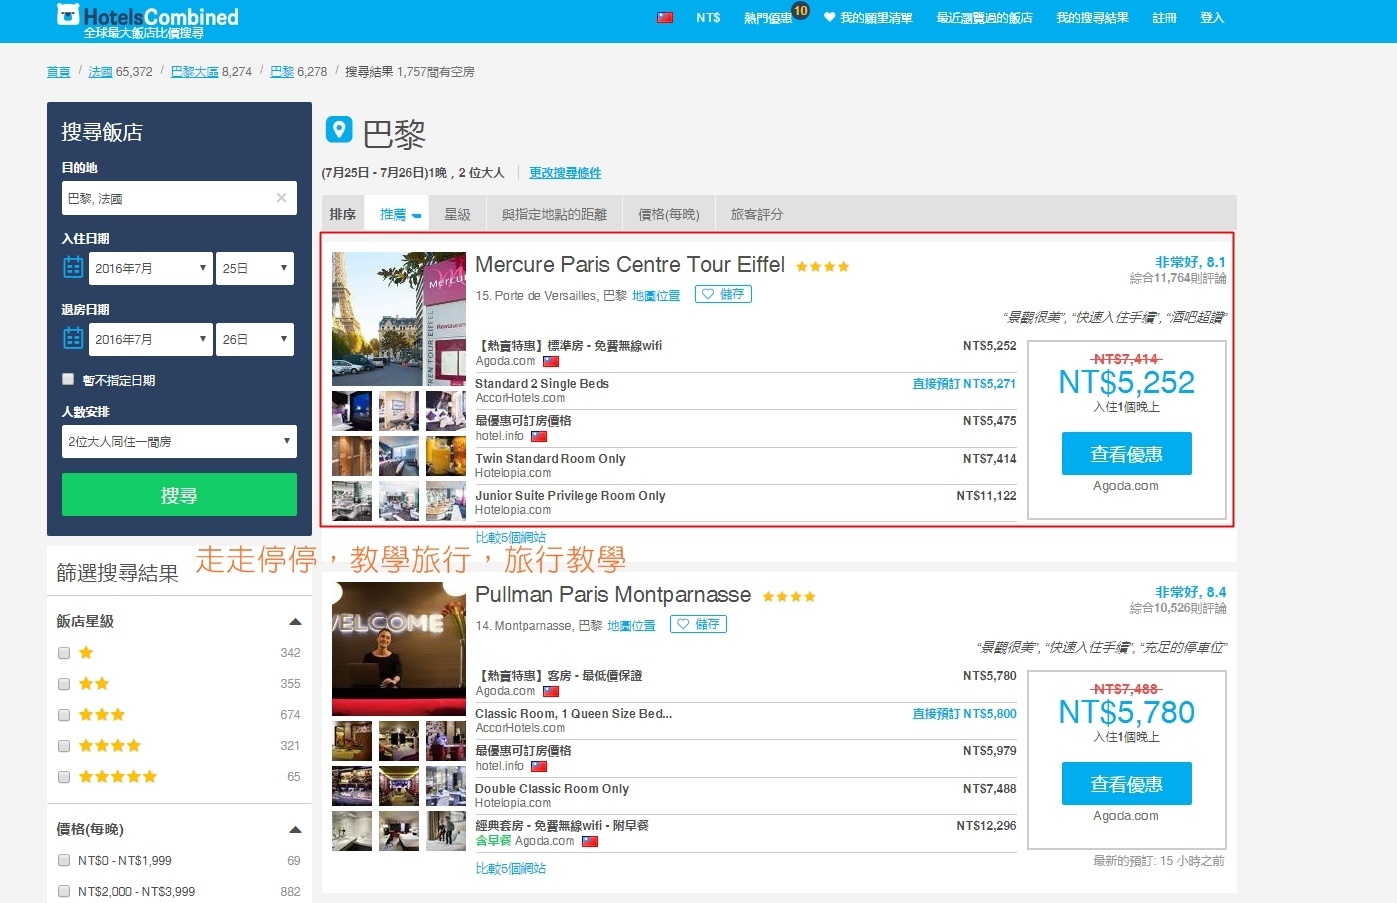The height and width of the screenshot is (903, 1397).
Task: Open the NT$ currency selector
Action: tap(708, 18)
